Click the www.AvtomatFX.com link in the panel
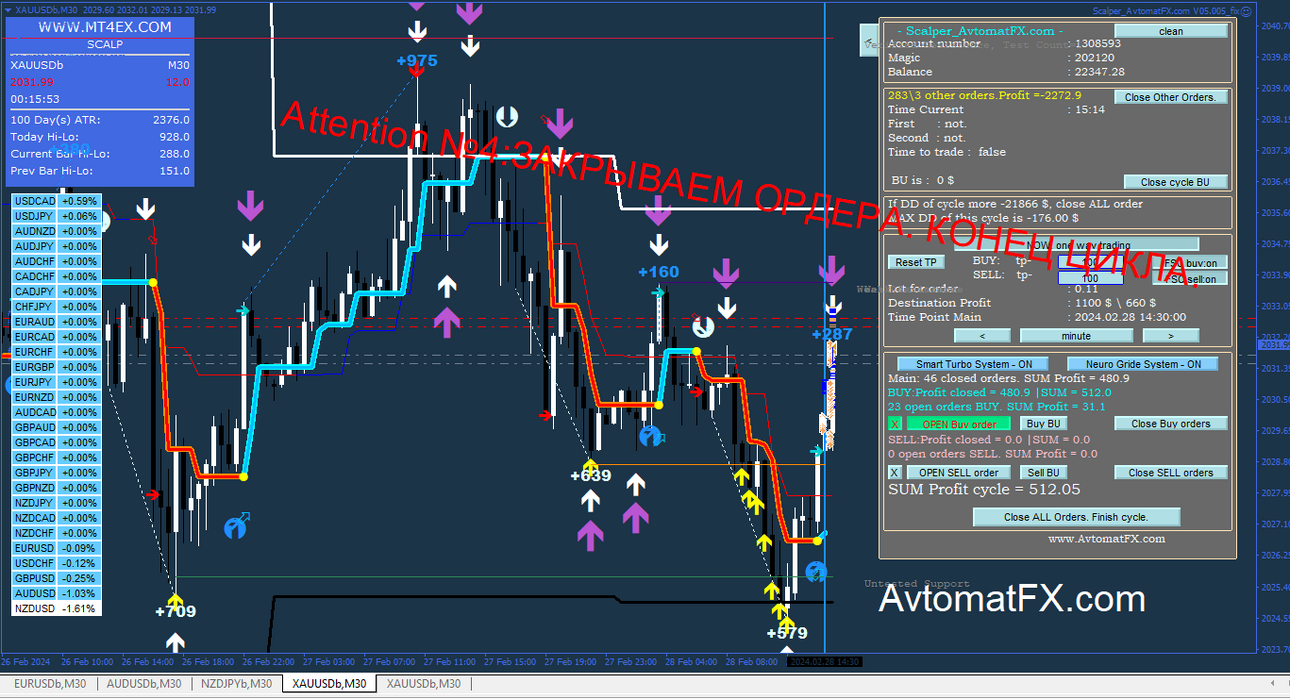 [1106, 538]
